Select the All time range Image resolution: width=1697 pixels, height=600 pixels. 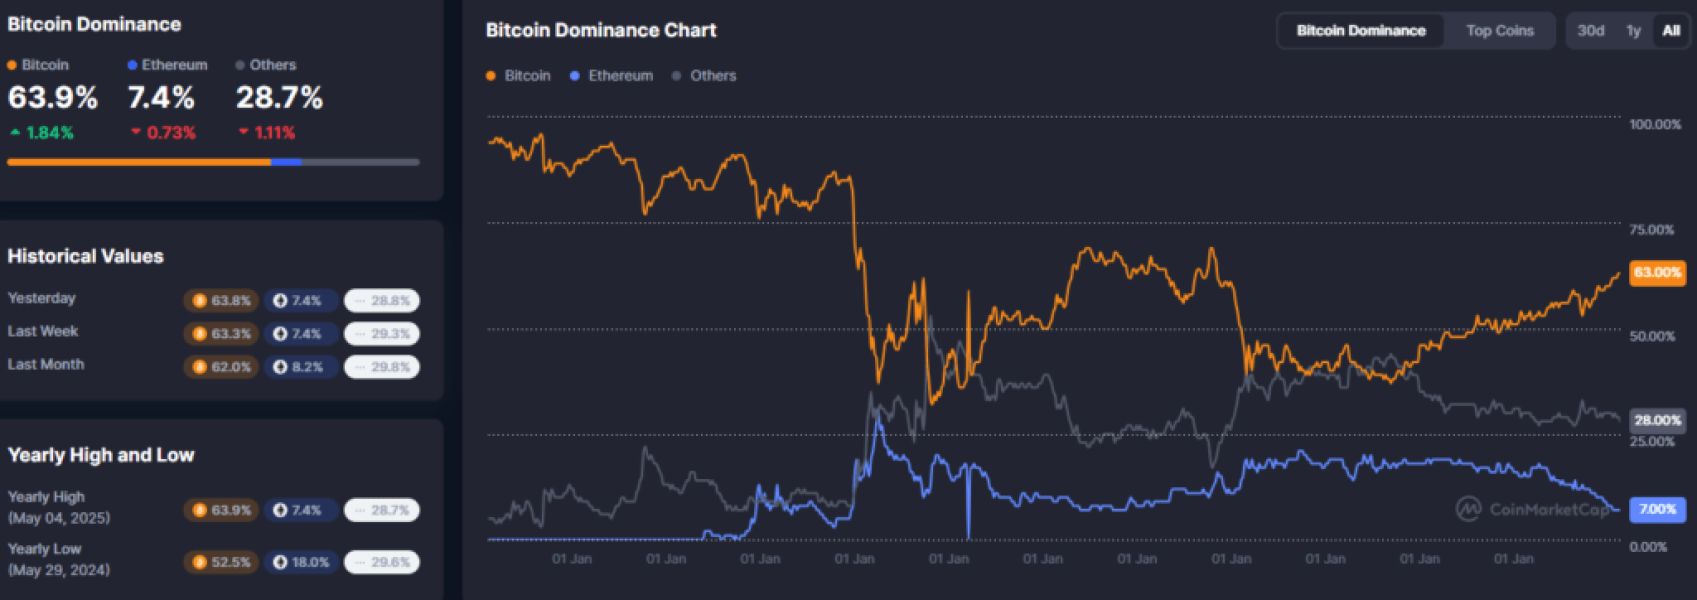click(x=1670, y=31)
